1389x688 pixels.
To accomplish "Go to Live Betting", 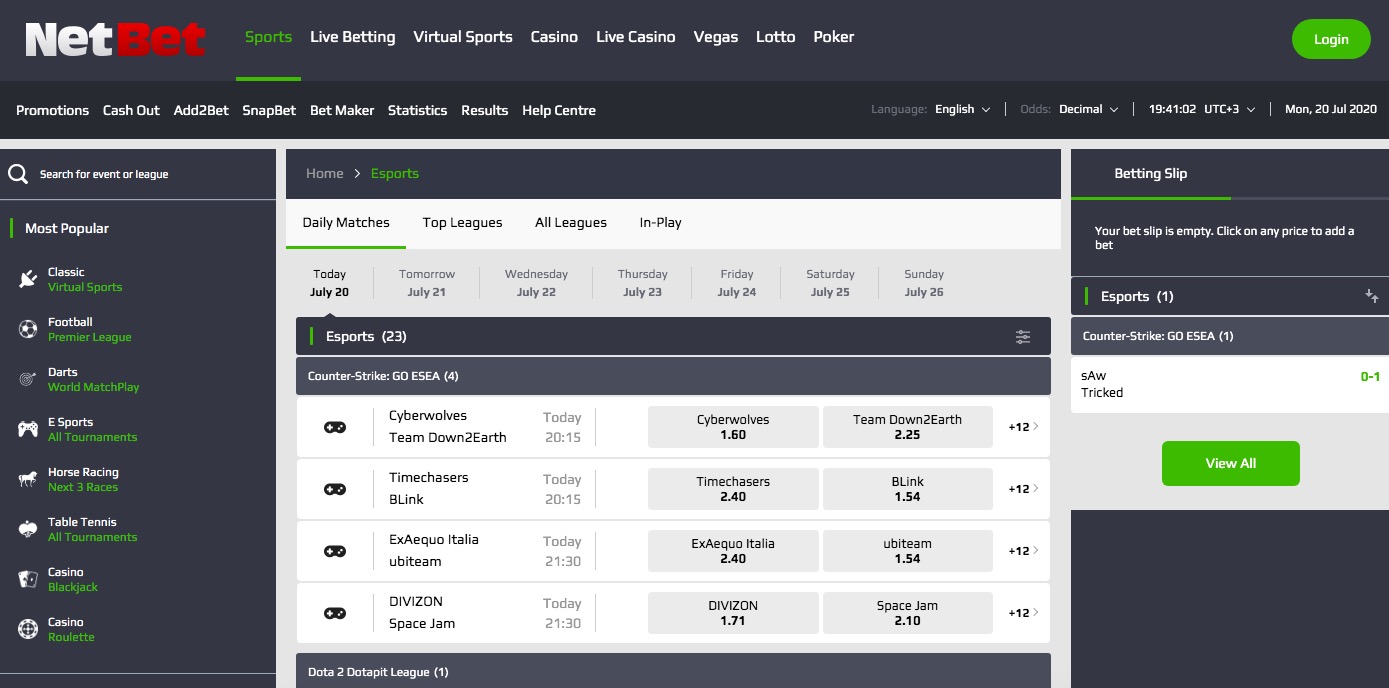I will pos(352,37).
